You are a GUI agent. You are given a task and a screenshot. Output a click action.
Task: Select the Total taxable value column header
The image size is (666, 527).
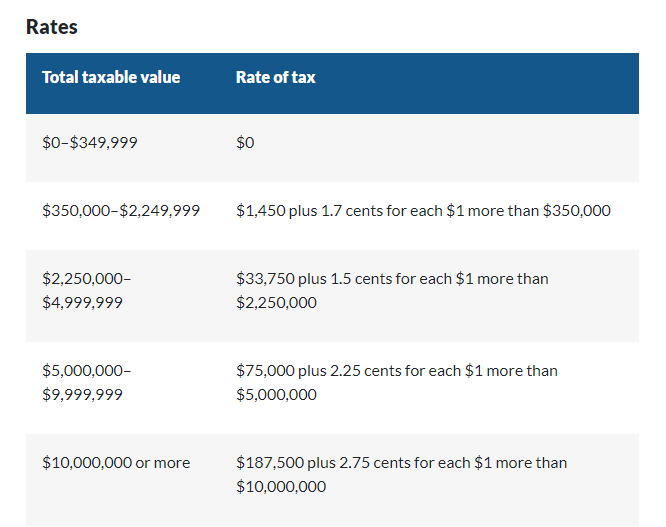(x=111, y=77)
